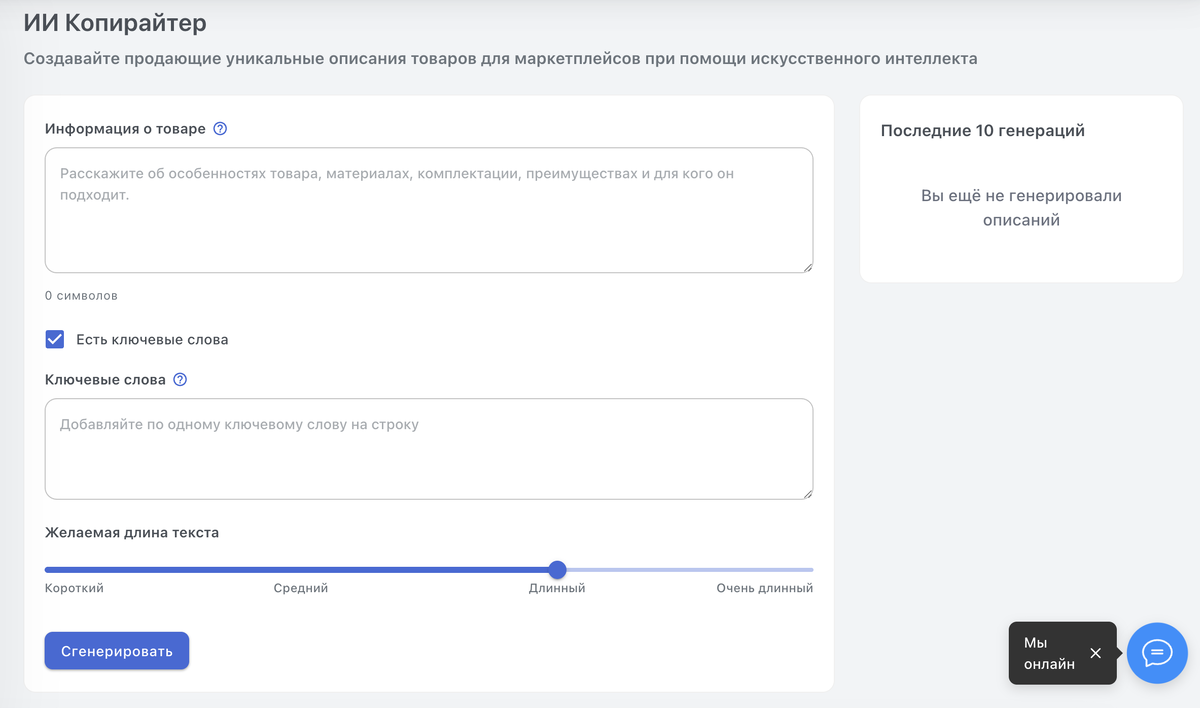The image size is (1200, 708).
Task: Uncheck the Есть ключевые слова checkbox
Action: tap(55, 339)
